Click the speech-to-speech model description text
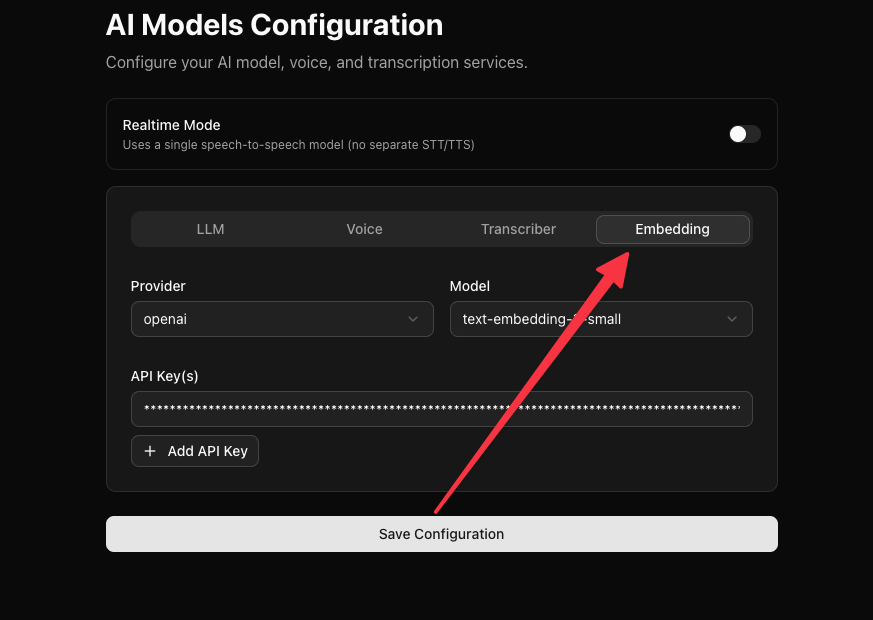The width and height of the screenshot is (873, 620). (298, 145)
